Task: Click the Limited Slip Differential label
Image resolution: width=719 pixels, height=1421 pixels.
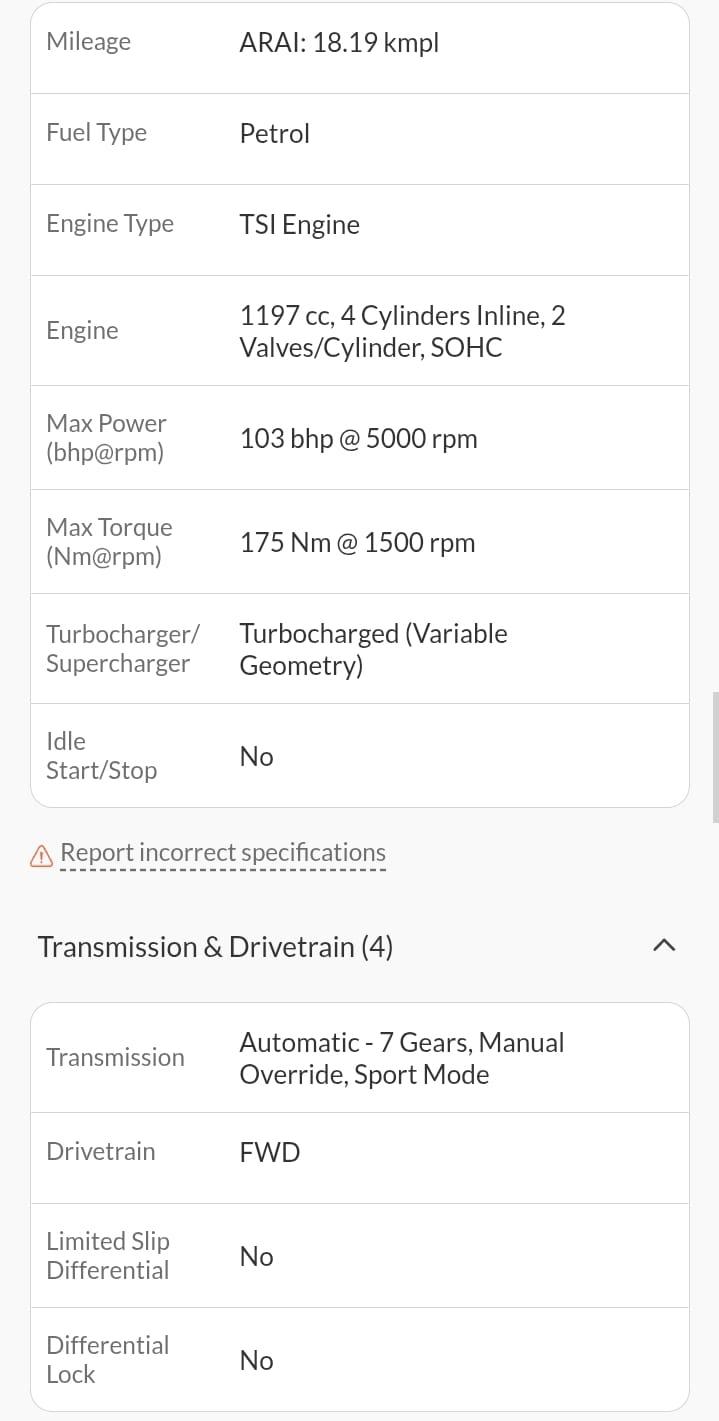Action: pos(108,1255)
